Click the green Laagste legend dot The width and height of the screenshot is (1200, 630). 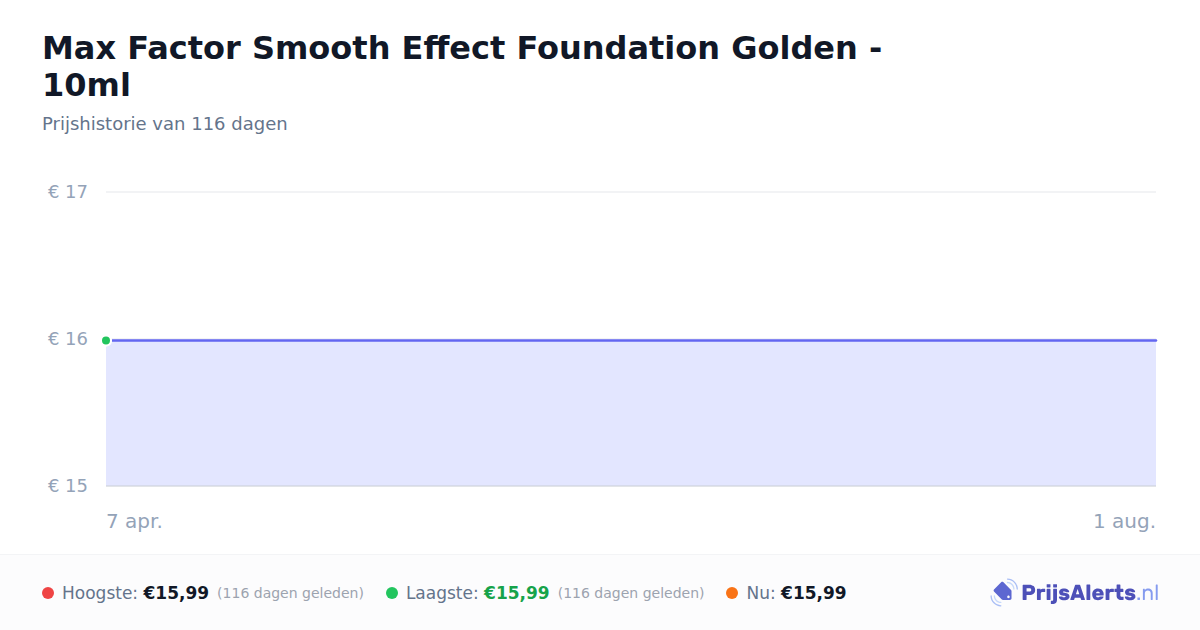pos(392,593)
